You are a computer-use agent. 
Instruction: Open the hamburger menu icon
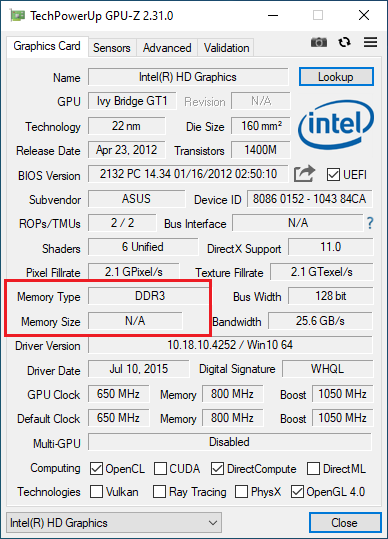coord(370,42)
